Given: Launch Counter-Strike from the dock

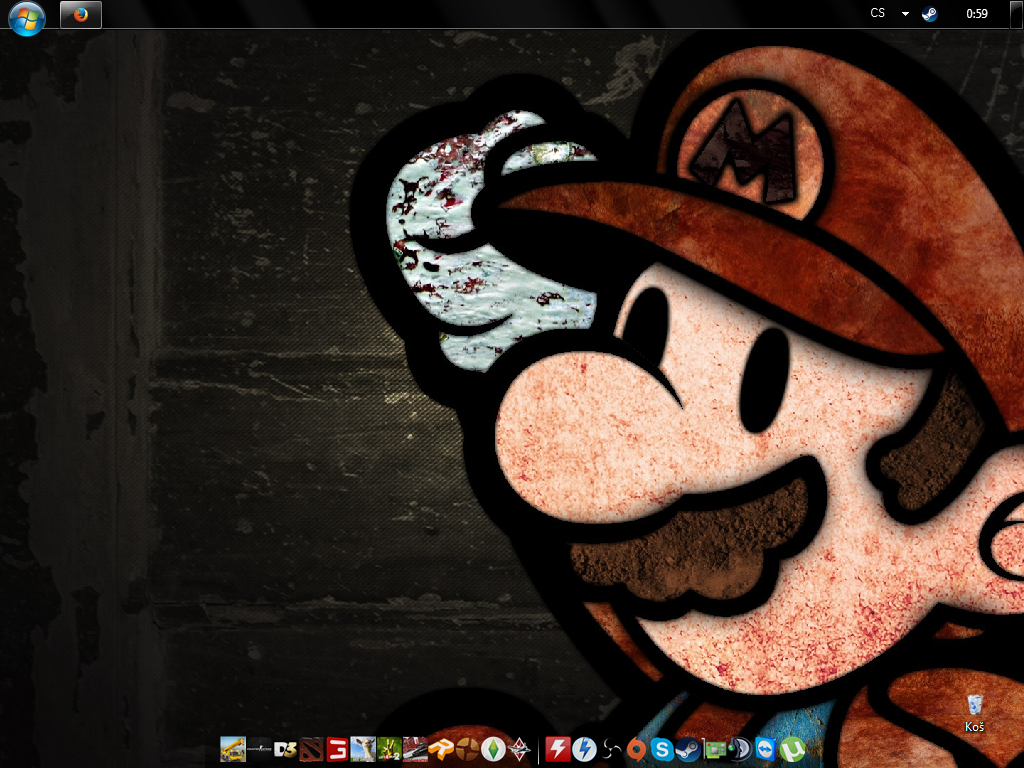Looking at the screenshot, I should tap(259, 749).
